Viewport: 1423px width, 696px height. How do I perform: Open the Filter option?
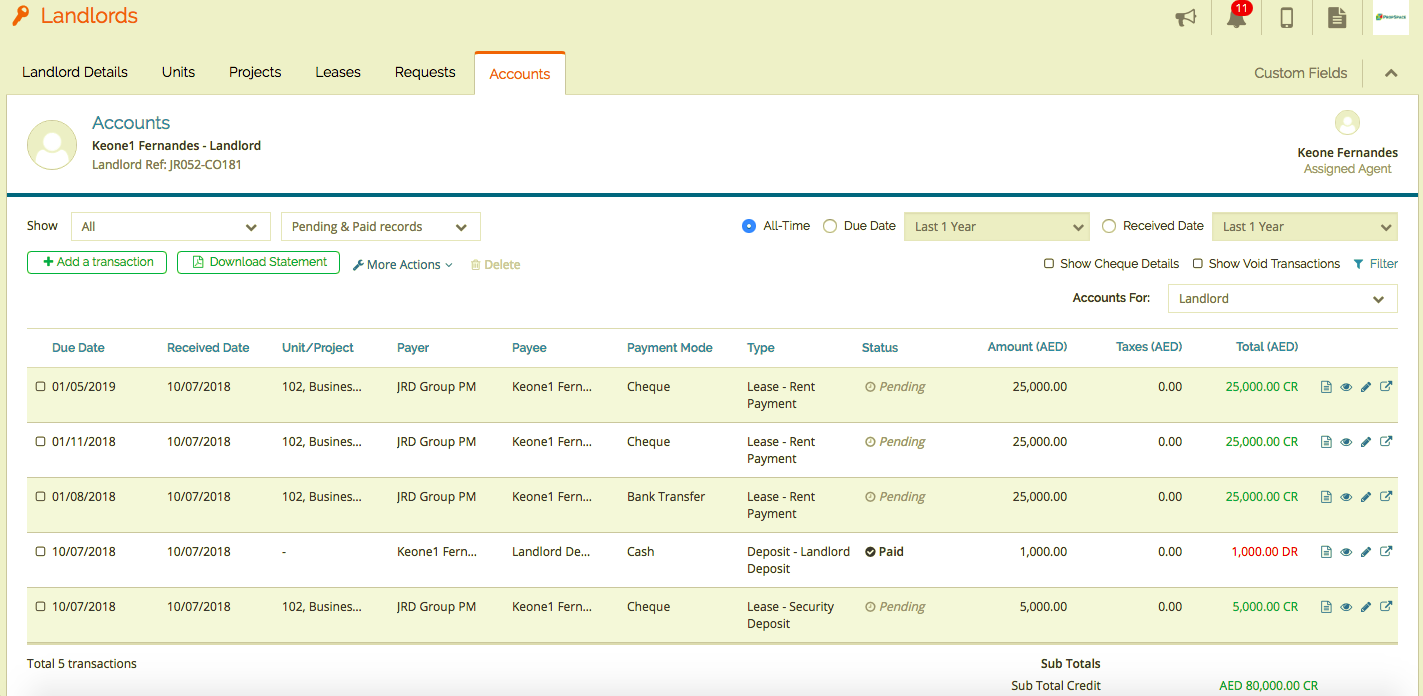pyautogui.click(x=1377, y=263)
